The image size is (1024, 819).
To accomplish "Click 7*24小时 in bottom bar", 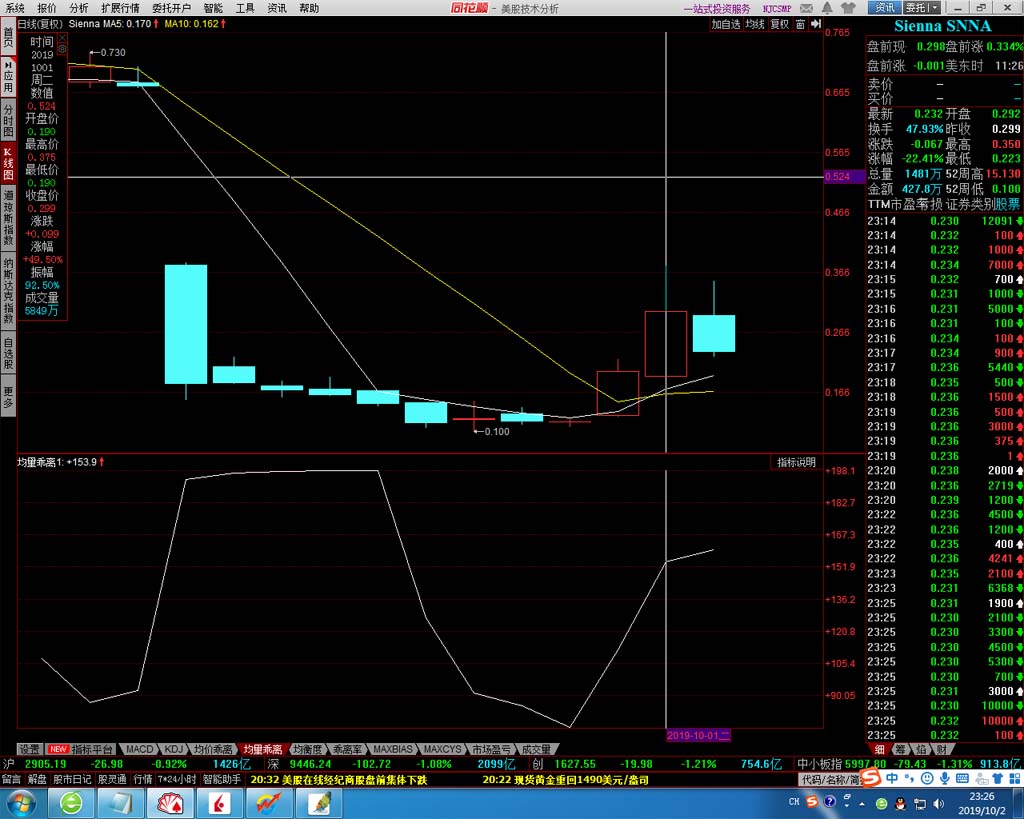I will [x=176, y=779].
